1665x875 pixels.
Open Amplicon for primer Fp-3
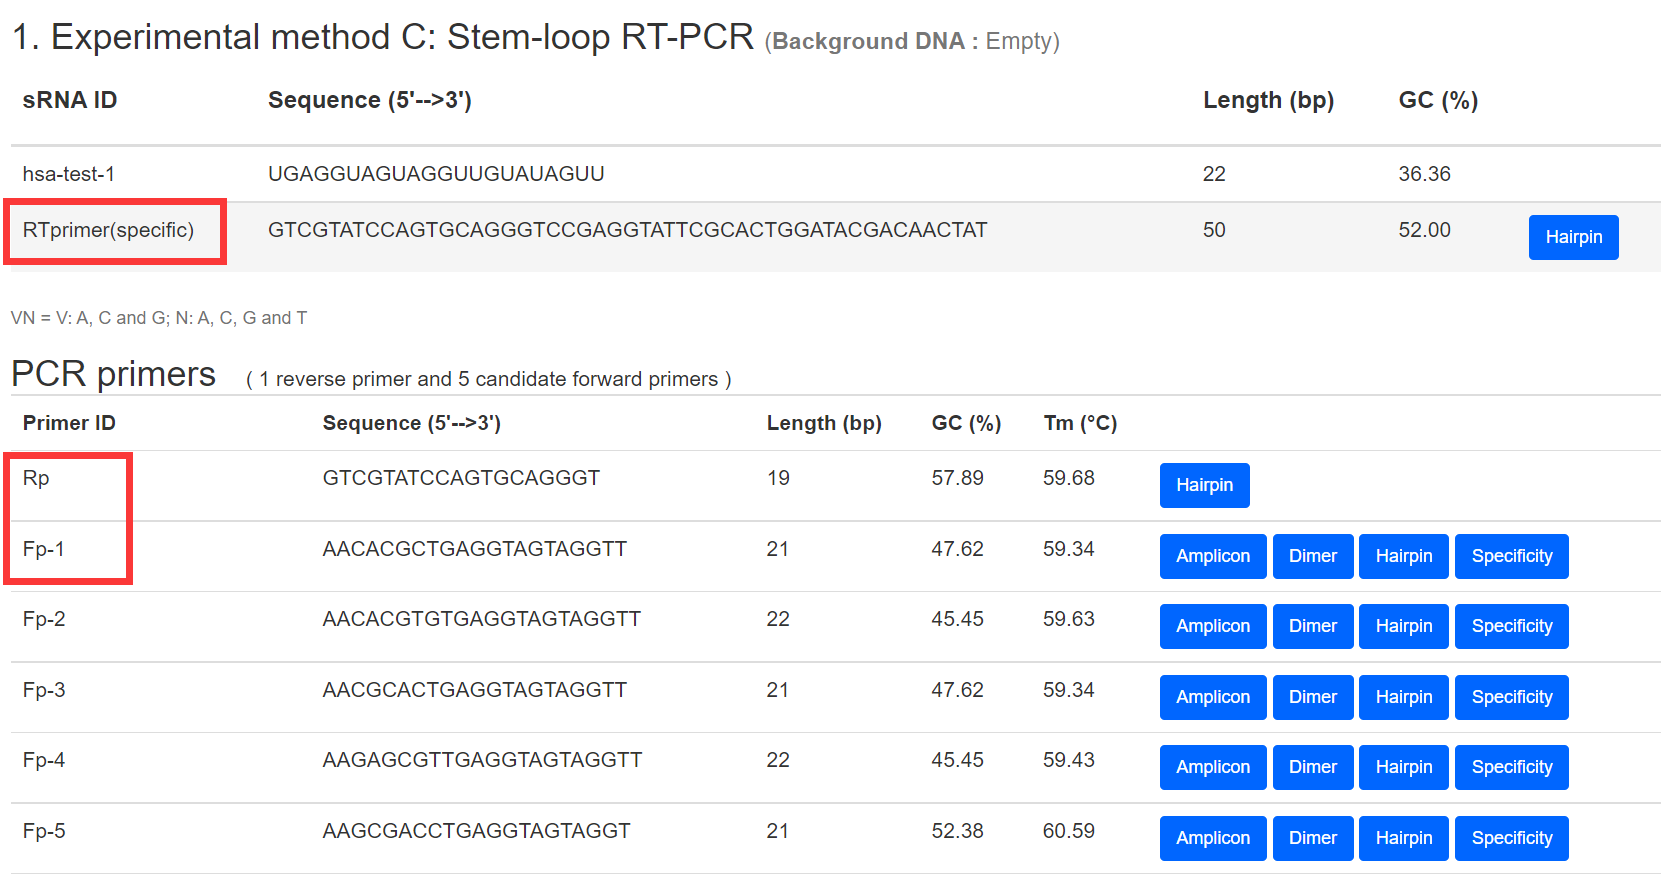tap(1213, 697)
